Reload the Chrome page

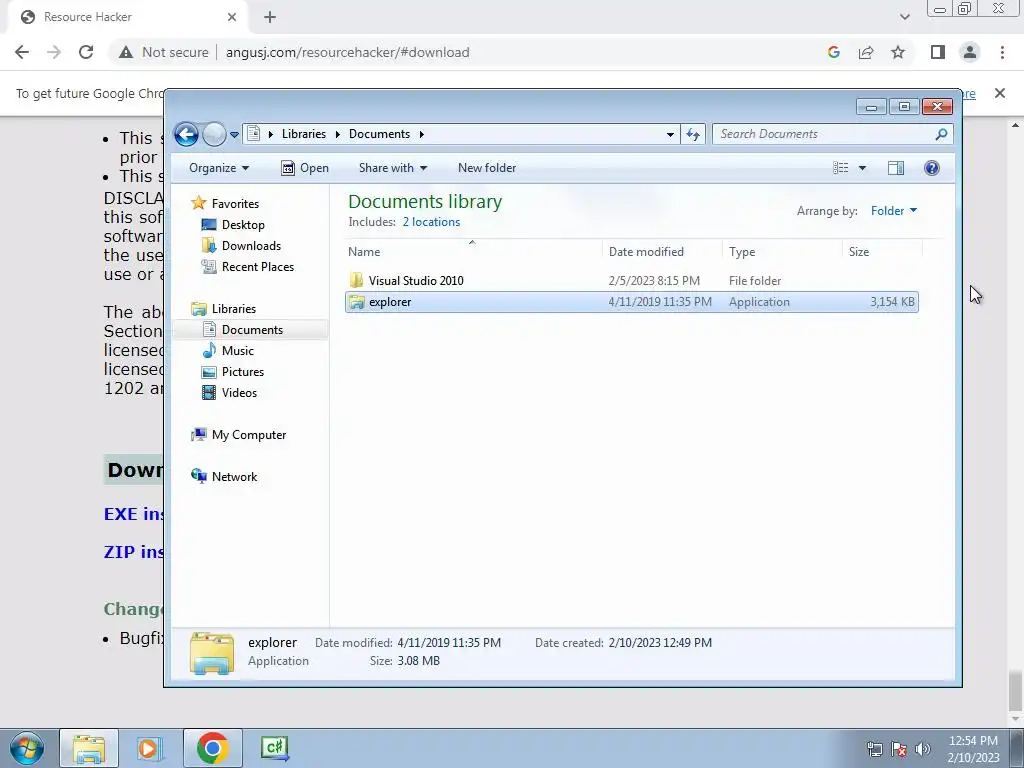86,52
